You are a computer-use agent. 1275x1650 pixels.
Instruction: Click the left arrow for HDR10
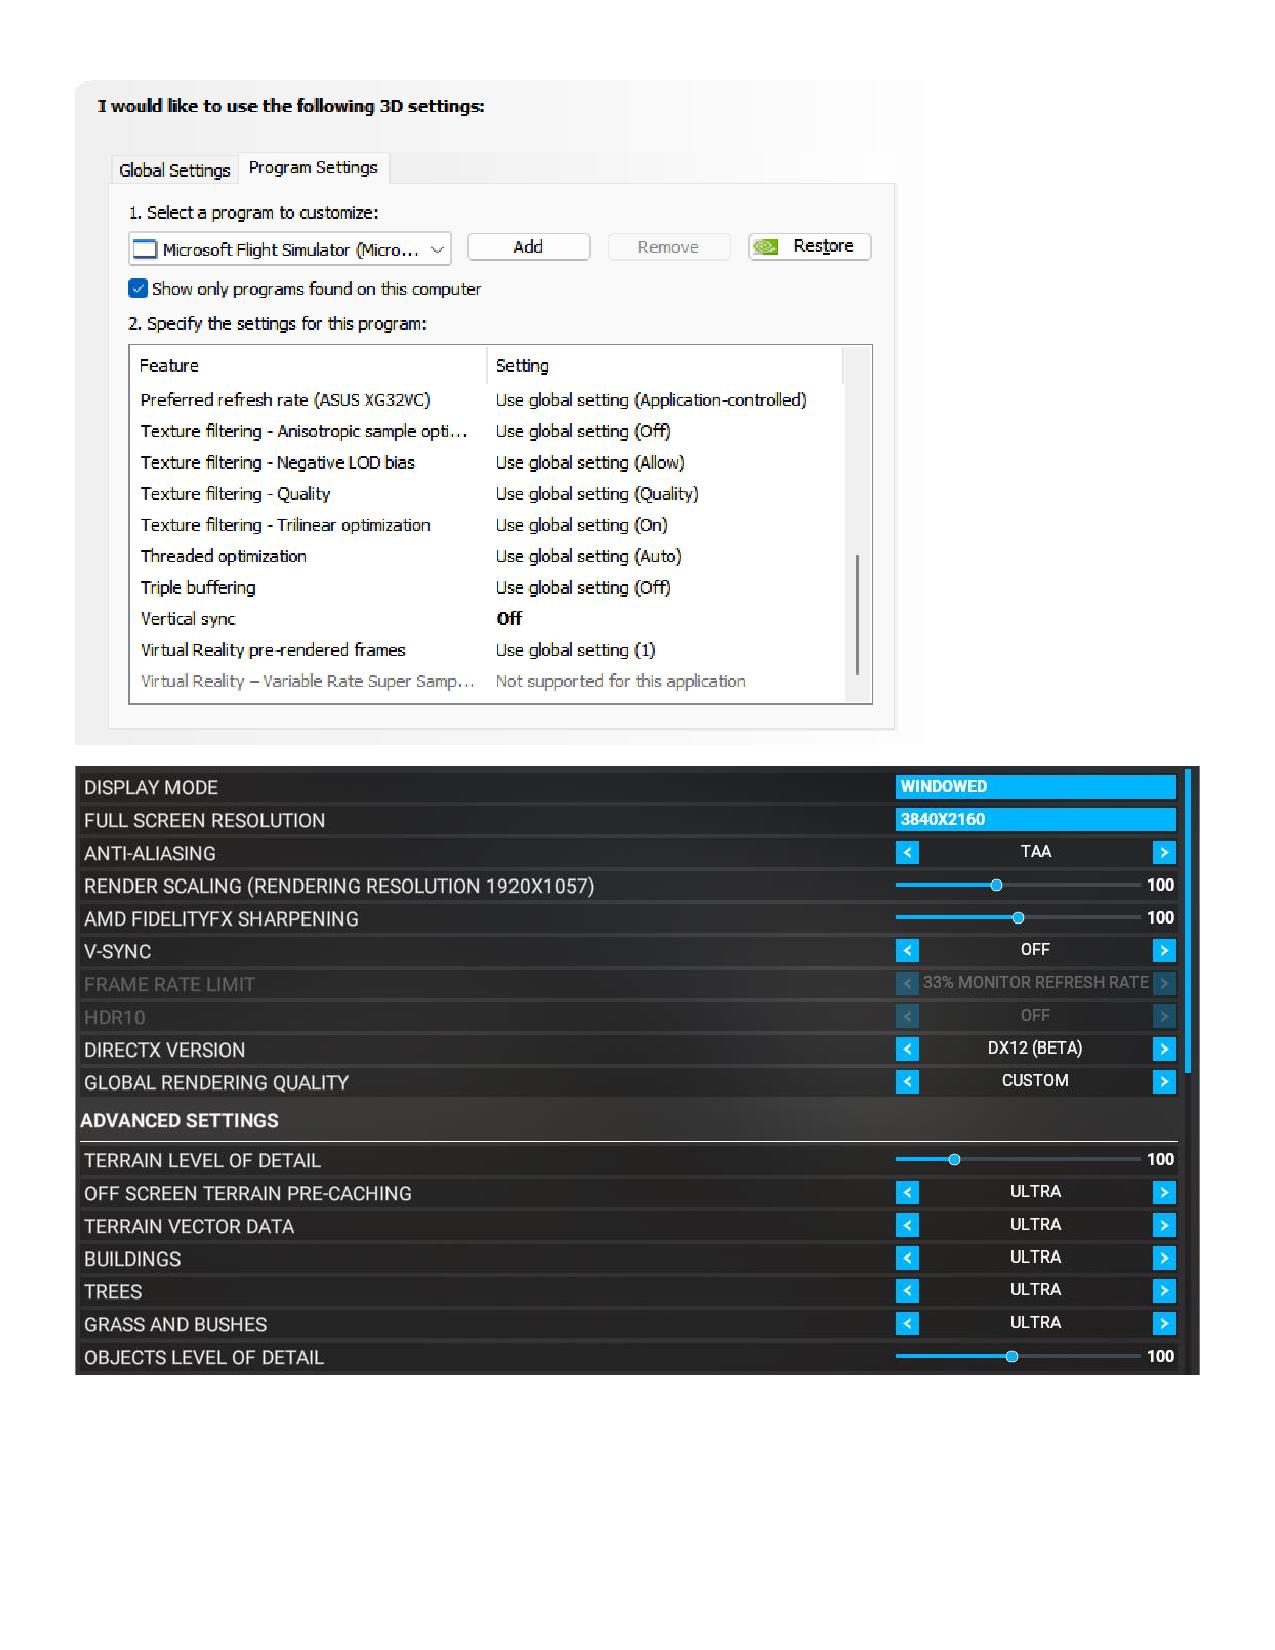pos(907,1016)
